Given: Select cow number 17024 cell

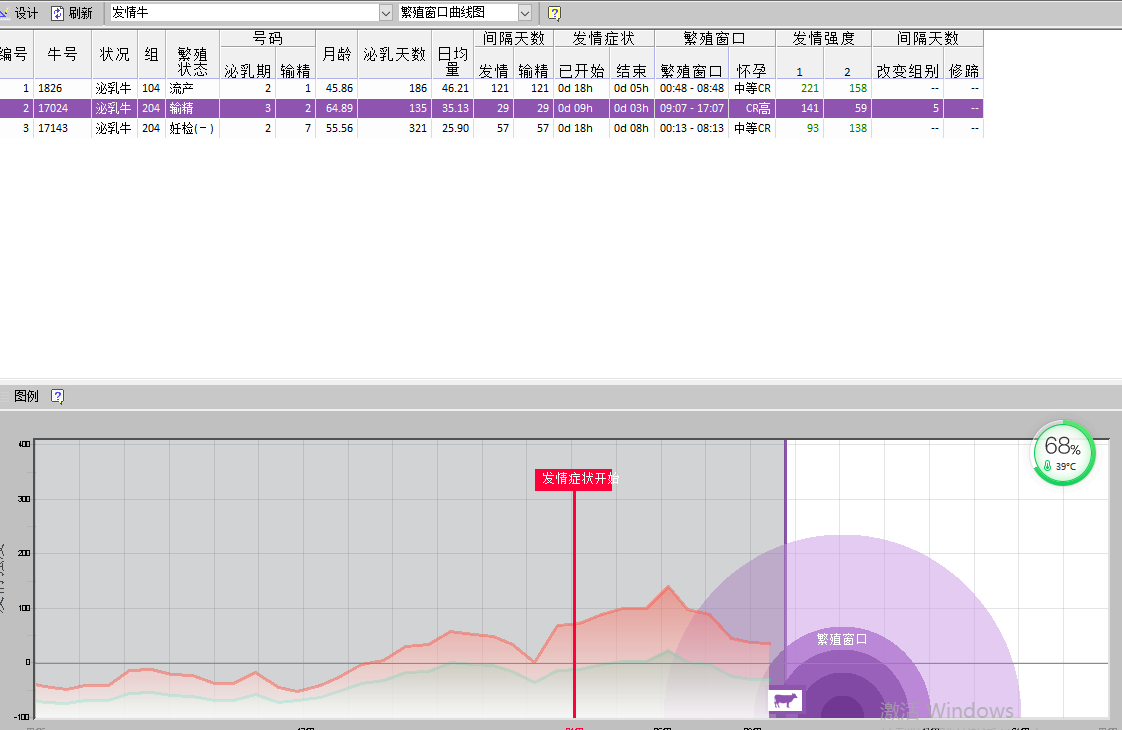Looking at the screenshot, I should (62, 108).
